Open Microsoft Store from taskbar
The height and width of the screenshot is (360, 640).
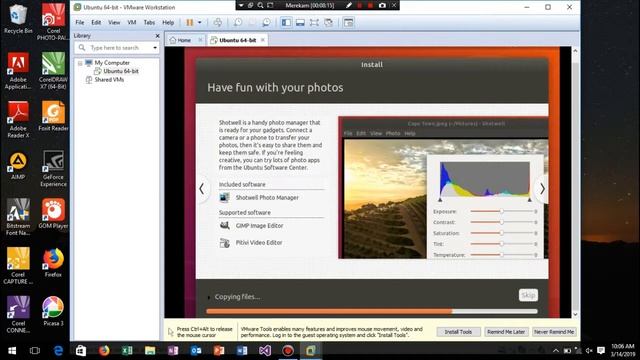pyautogui.click(x=81, y=351)
